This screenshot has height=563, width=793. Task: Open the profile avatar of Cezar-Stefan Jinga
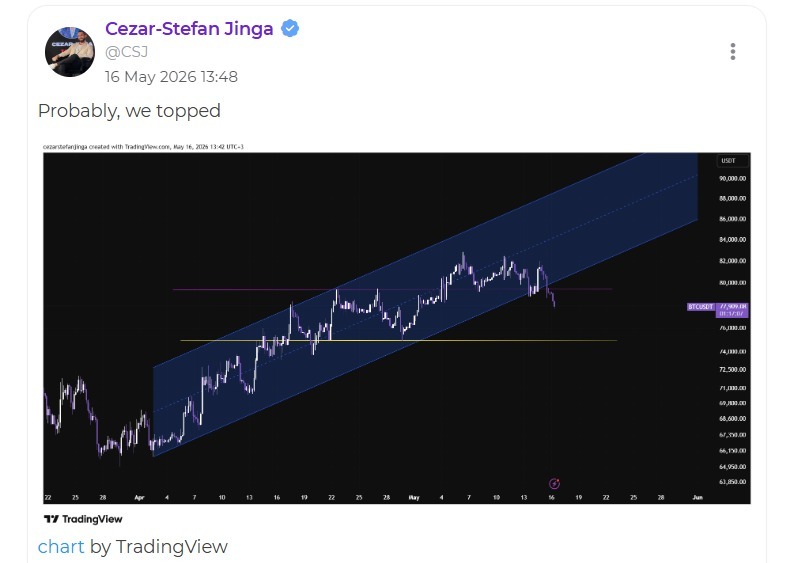click(x=70, y=52)
